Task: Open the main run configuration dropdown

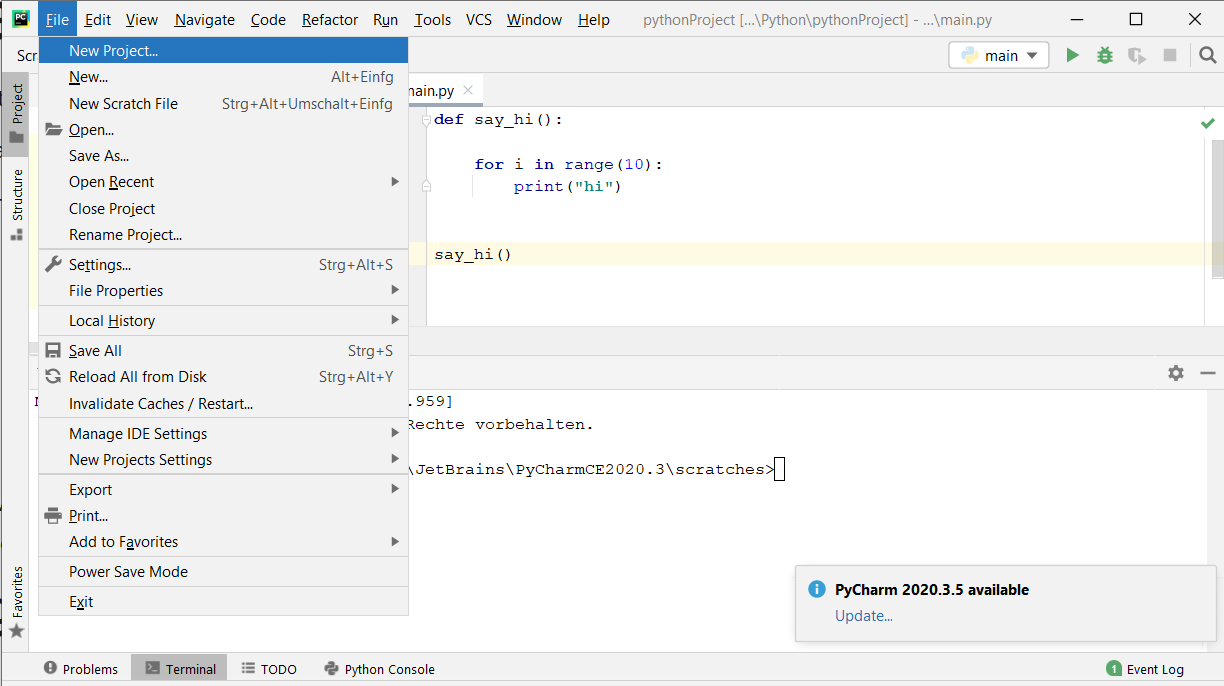Action: 1030,56
